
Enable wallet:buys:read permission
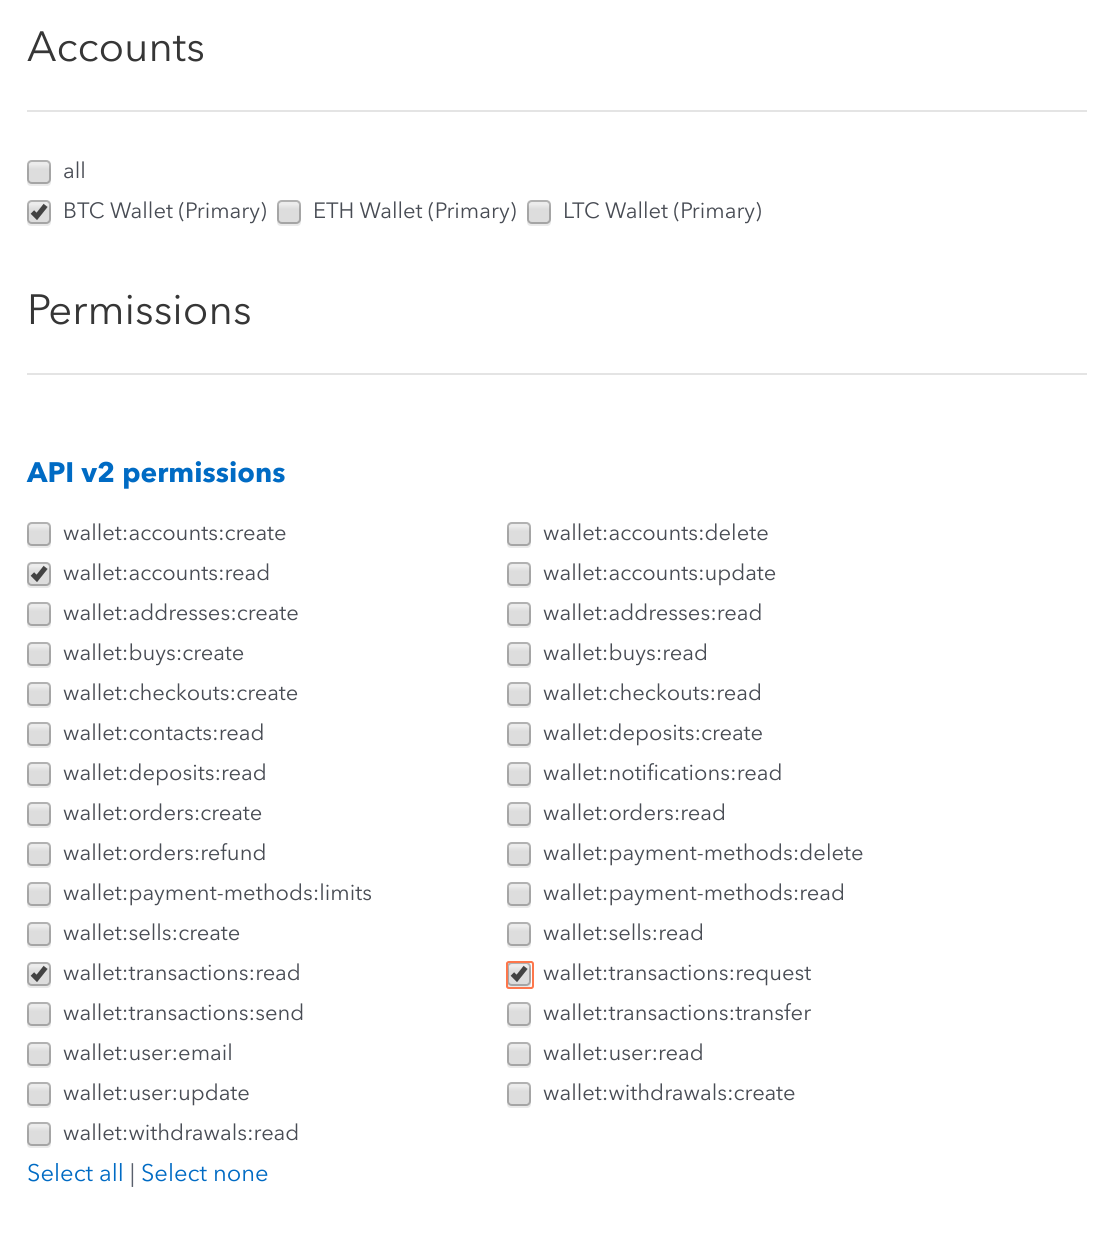(519, 654)
